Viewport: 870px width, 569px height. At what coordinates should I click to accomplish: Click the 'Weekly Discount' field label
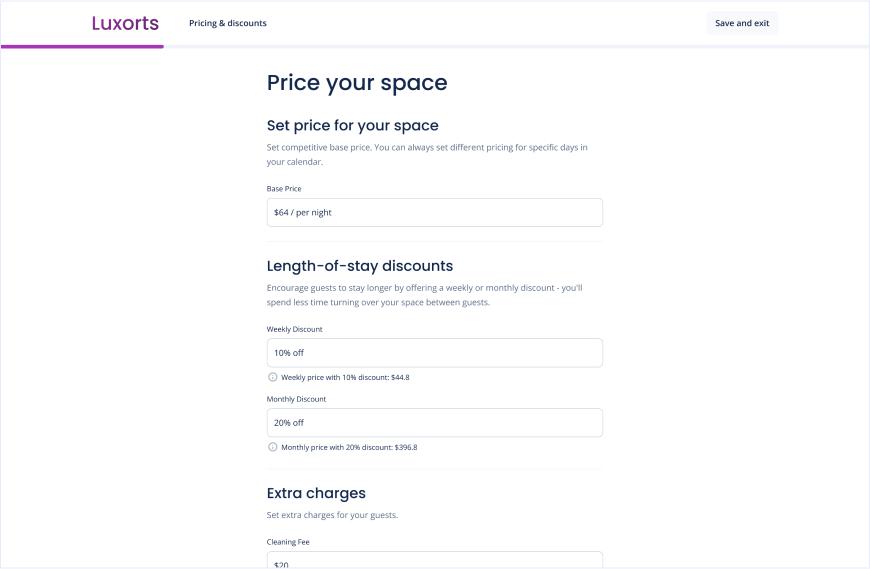[x=294, y=329]
